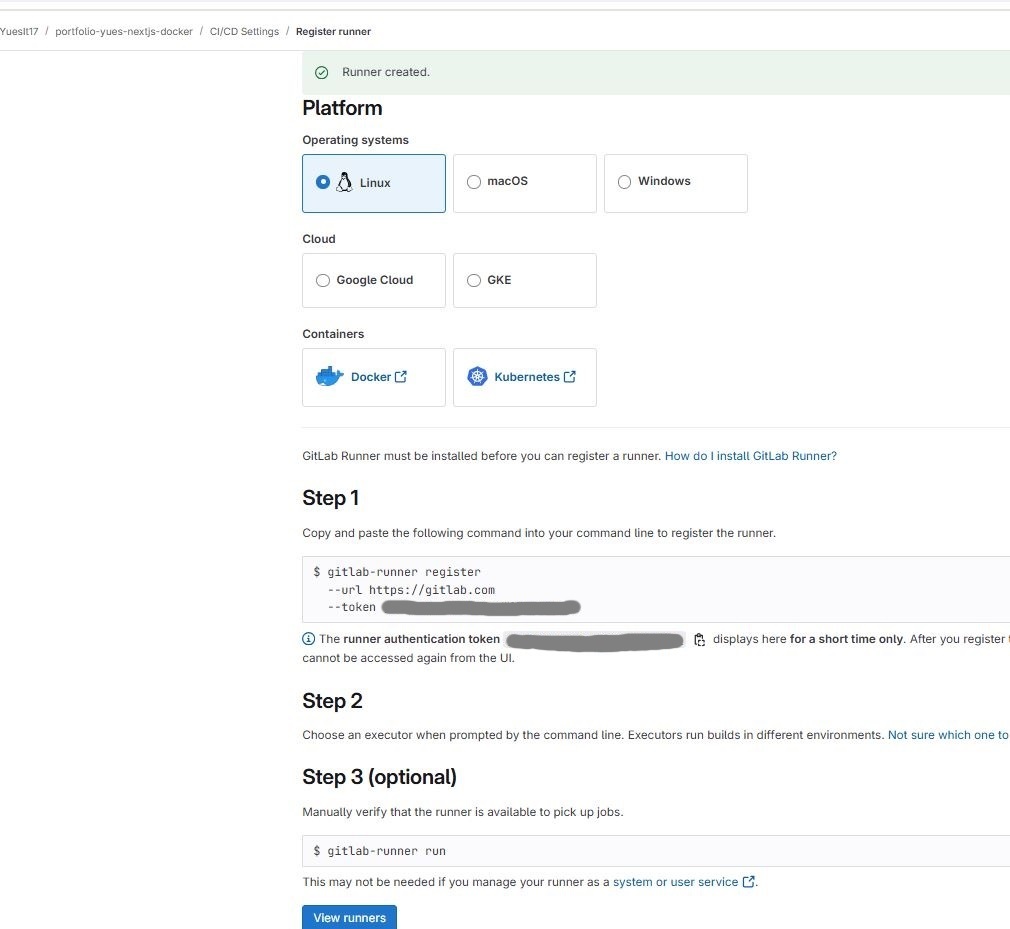Click the 'Runner created.' message text
This screenshot has width=1010, height=929.
click(x=386, y=72)
